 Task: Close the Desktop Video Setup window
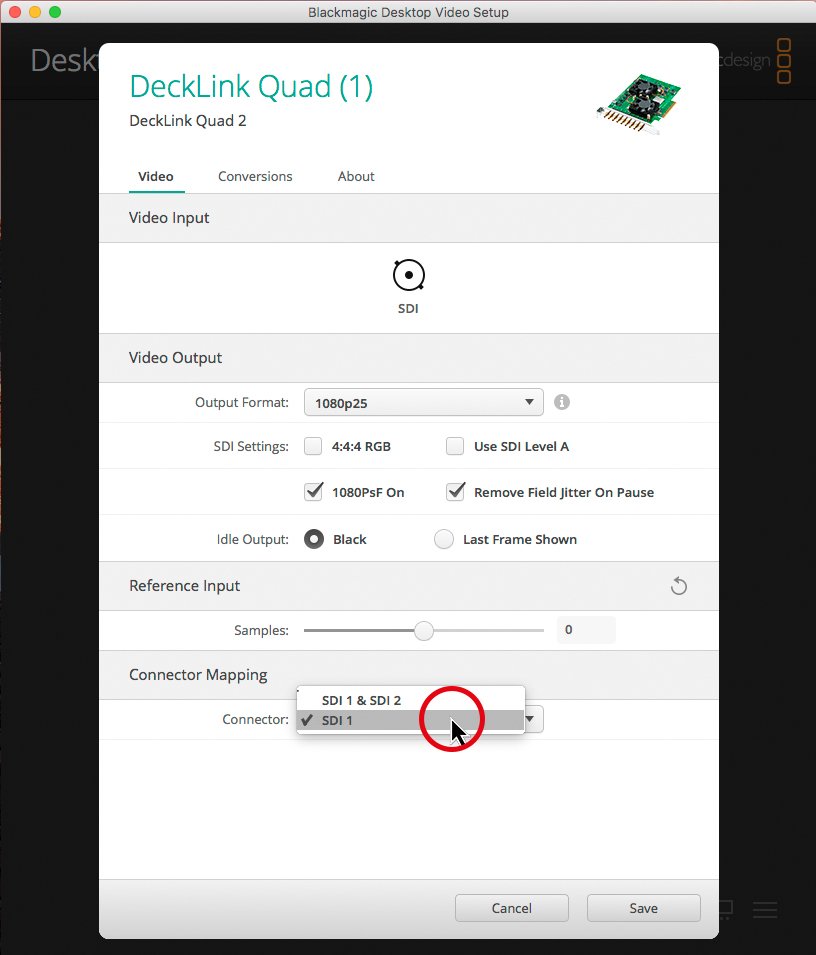pyautogui.click(x=15, y=12)
